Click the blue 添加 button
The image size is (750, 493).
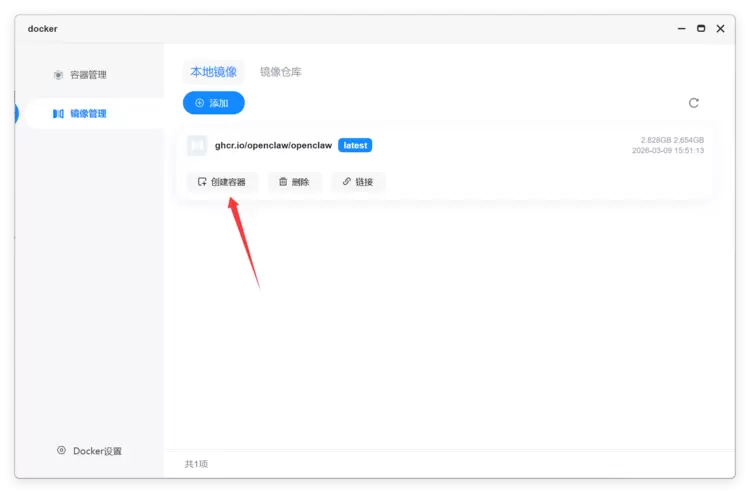[x=213, y=103]
